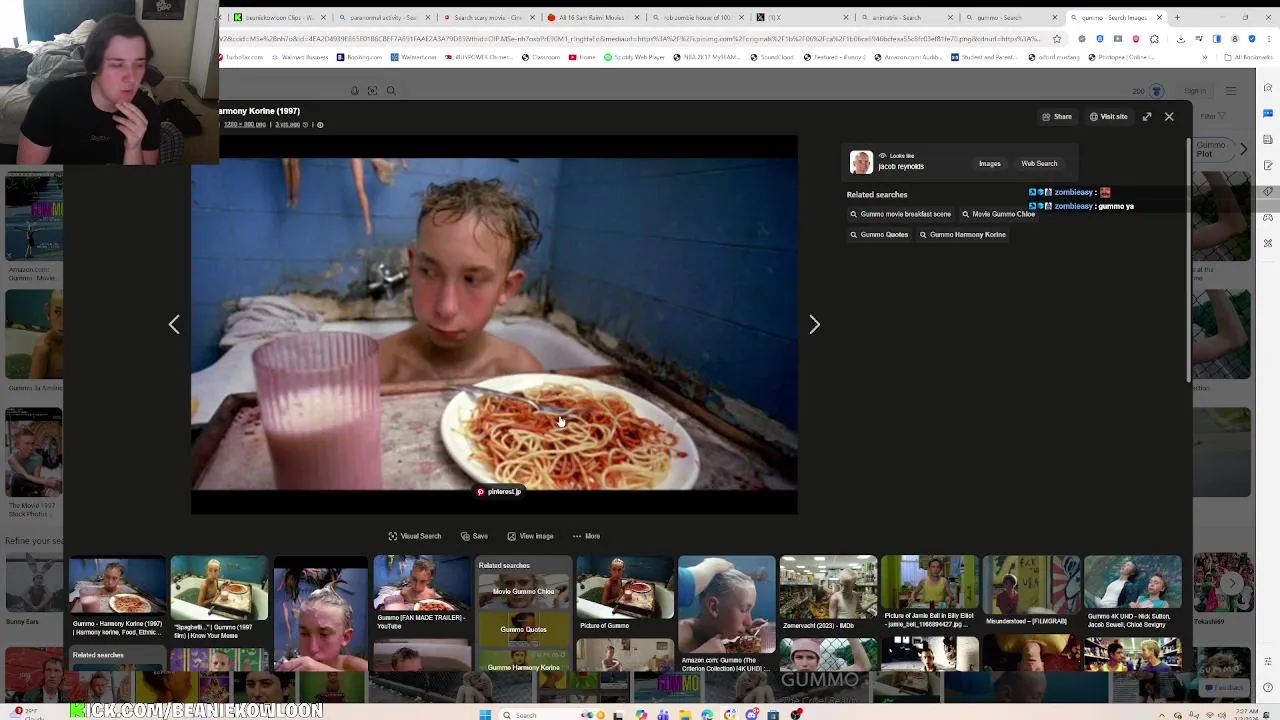
Task: Click the Feedback button
Action: pos(1224,688)
